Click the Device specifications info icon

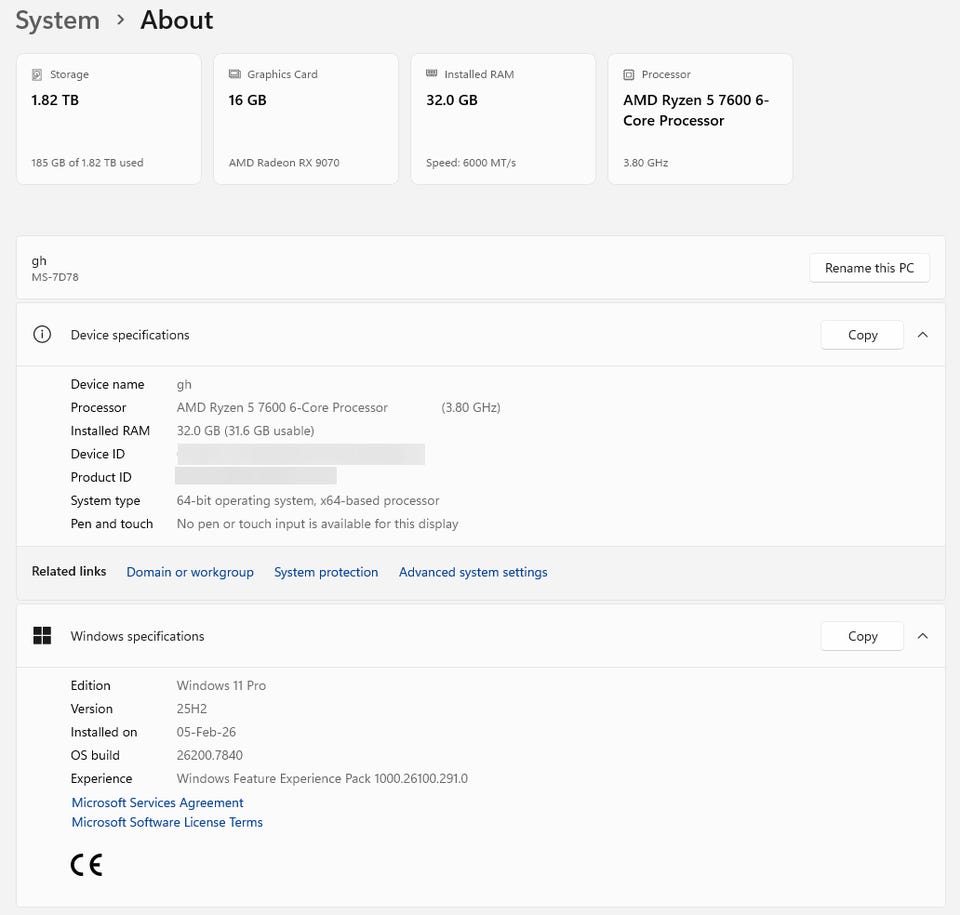point(42,335)
